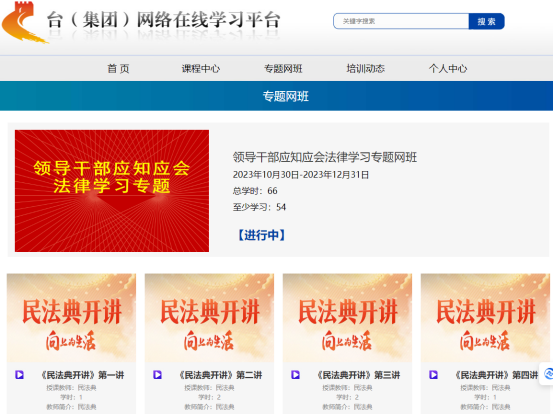The height and width of the screenshot is (414, 553).
Task: Open the red 领导干部应知应会法律学习专题 banner image
Action: [112, 191]
